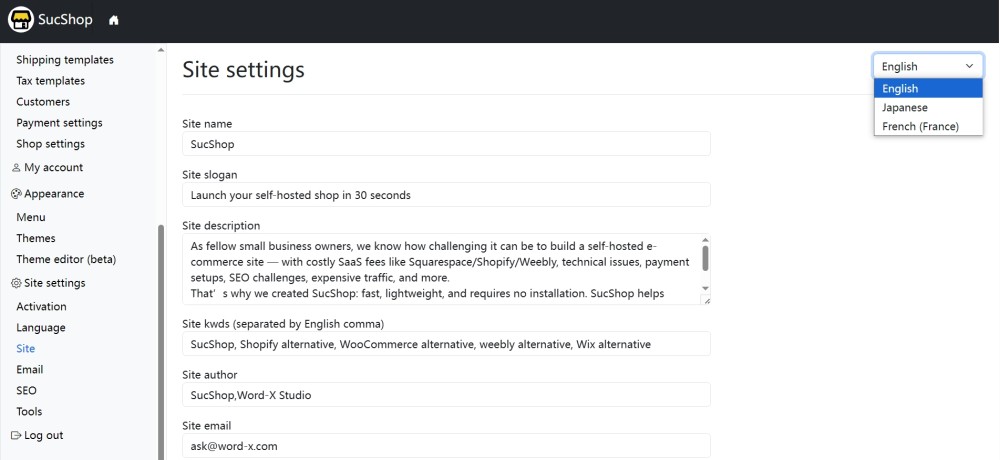Select Japanese from language list
The height and width of the screenshot is (460, 1000).
point(905,108)
